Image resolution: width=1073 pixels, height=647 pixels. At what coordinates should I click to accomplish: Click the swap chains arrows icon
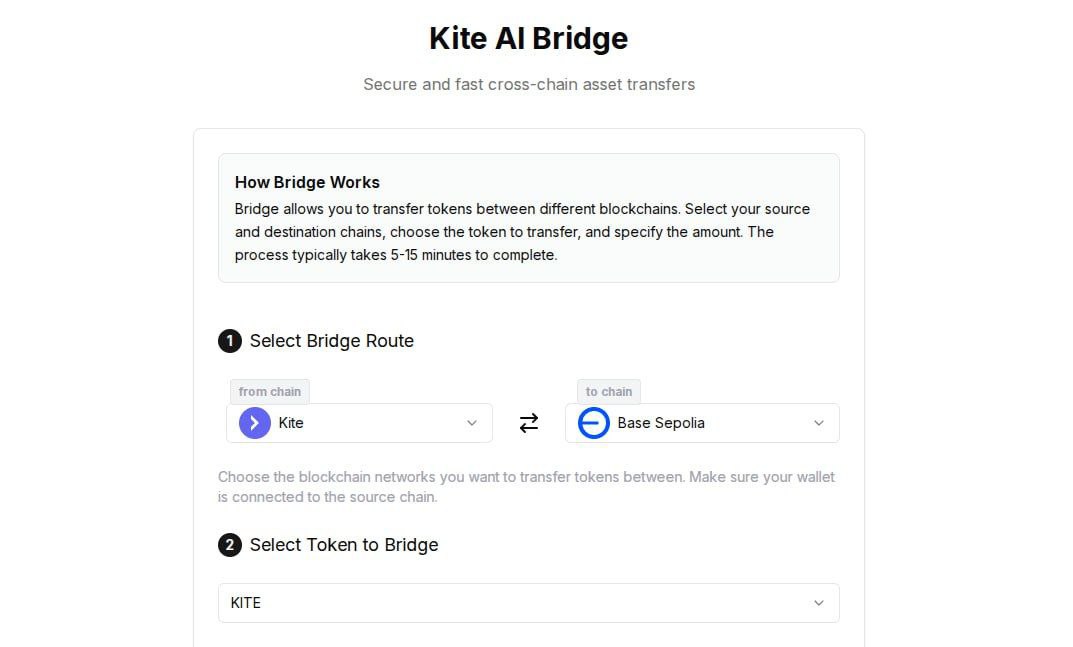point(528,423)
